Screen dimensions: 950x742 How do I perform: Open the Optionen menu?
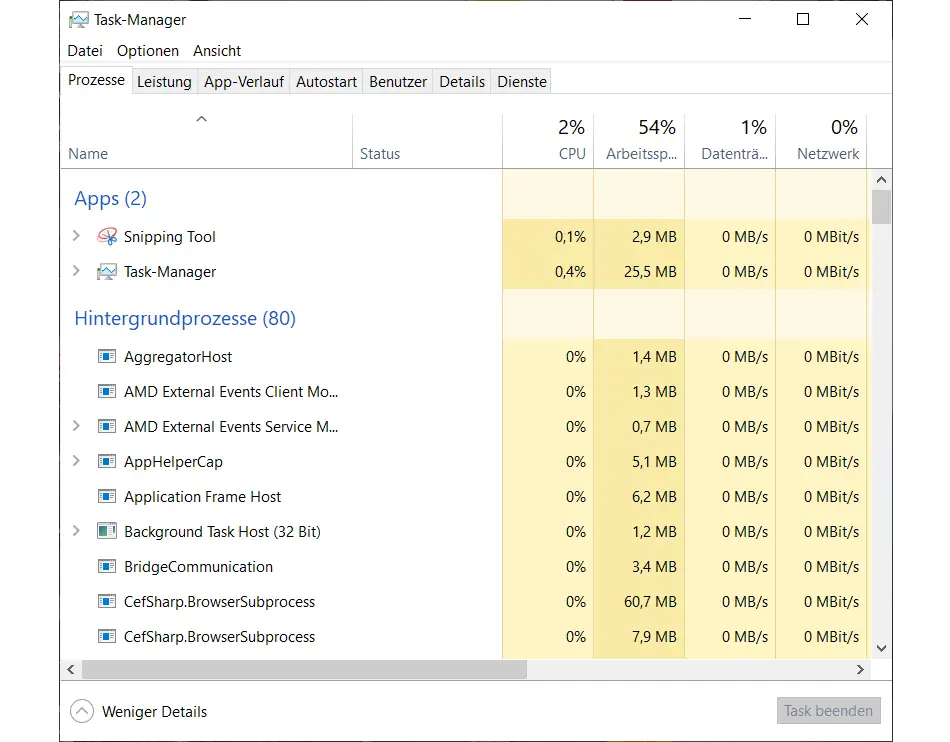[x=148, y=51]
